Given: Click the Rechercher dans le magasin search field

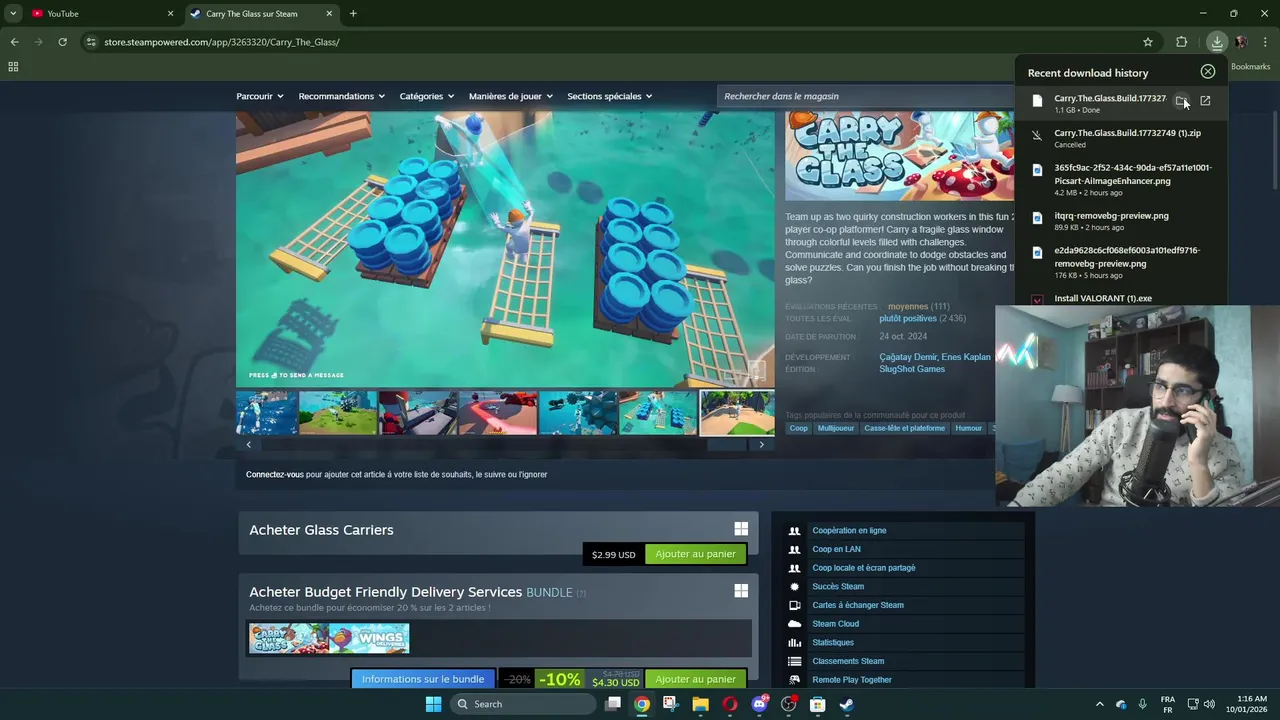Looking at the screenshot, I should [865, 96].
